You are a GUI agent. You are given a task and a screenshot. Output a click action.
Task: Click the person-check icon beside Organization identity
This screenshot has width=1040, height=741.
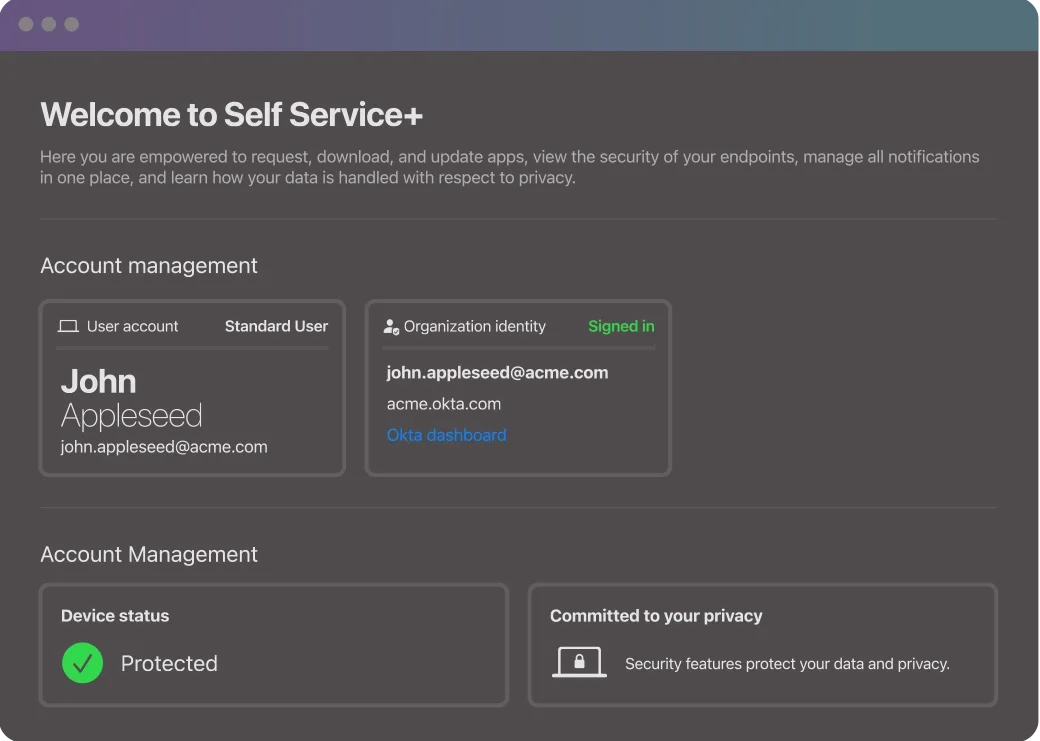tap(391, 326)
